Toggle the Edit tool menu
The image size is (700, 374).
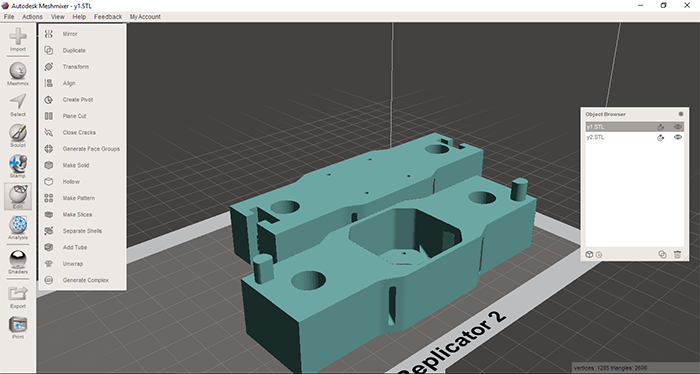pyautogui.click(x=18, y=196)
